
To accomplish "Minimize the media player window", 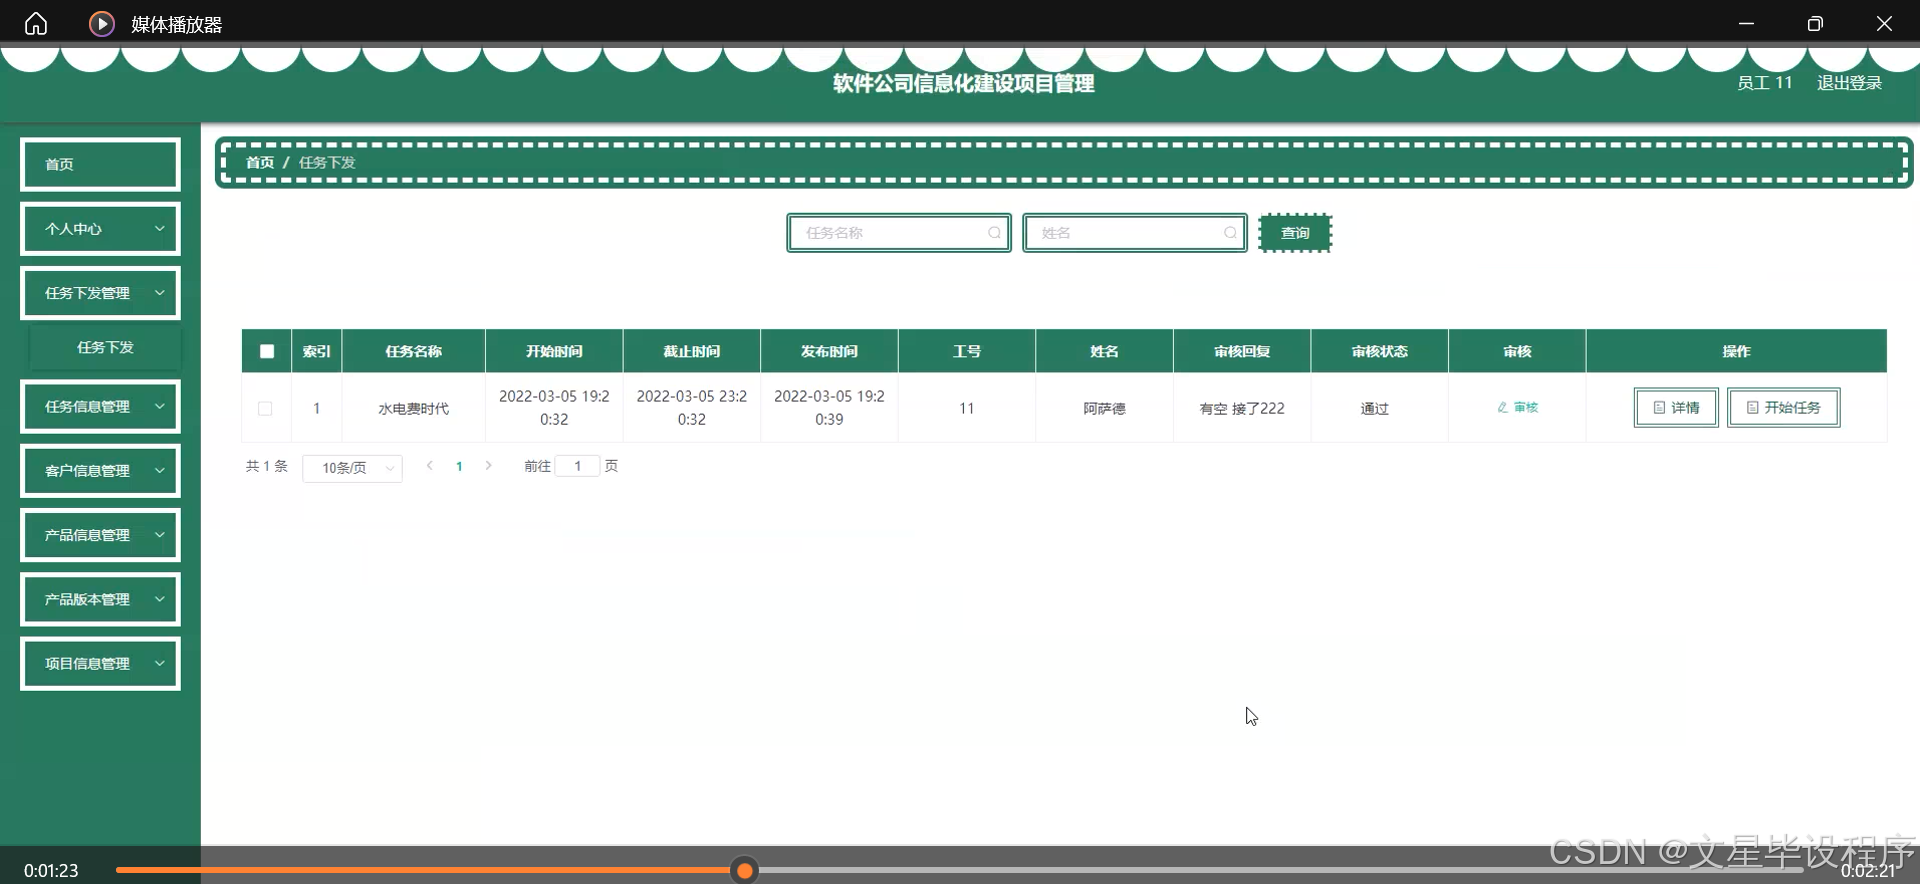I will 1746,23.
